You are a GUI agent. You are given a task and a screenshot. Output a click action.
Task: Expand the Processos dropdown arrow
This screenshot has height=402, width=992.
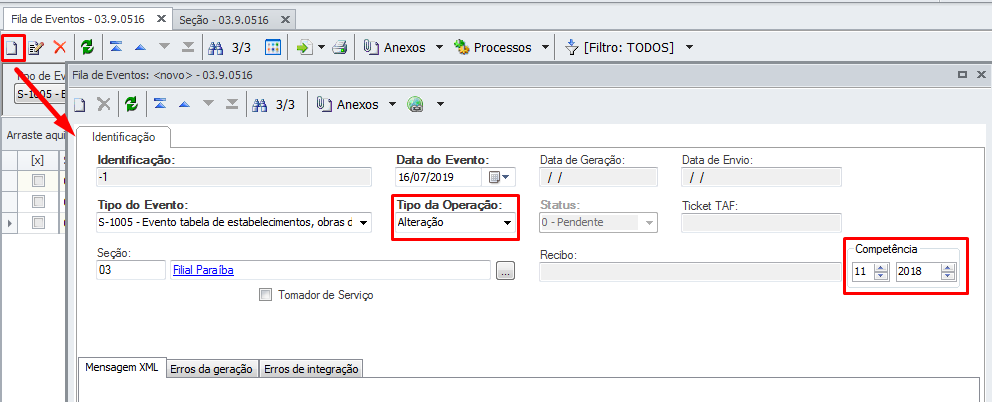pyautogui.click(x=545, y=47)
